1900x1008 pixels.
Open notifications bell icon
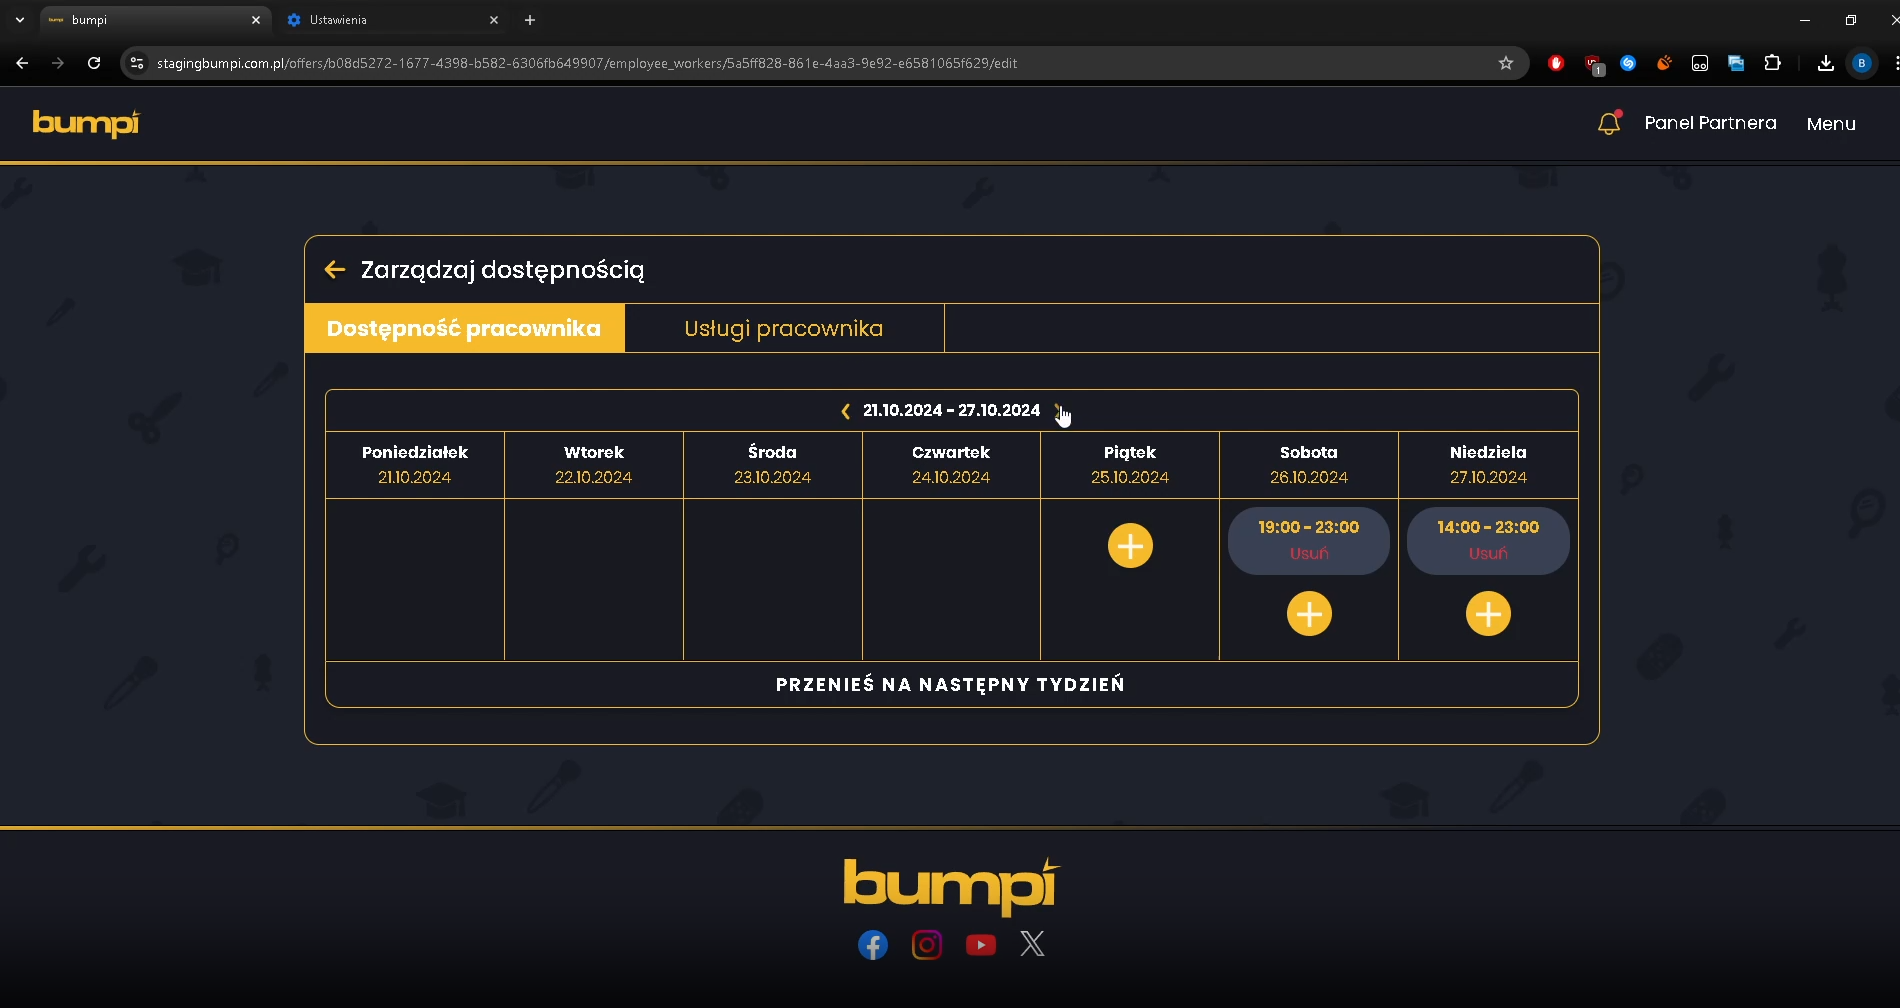[x=1609, y=123]
